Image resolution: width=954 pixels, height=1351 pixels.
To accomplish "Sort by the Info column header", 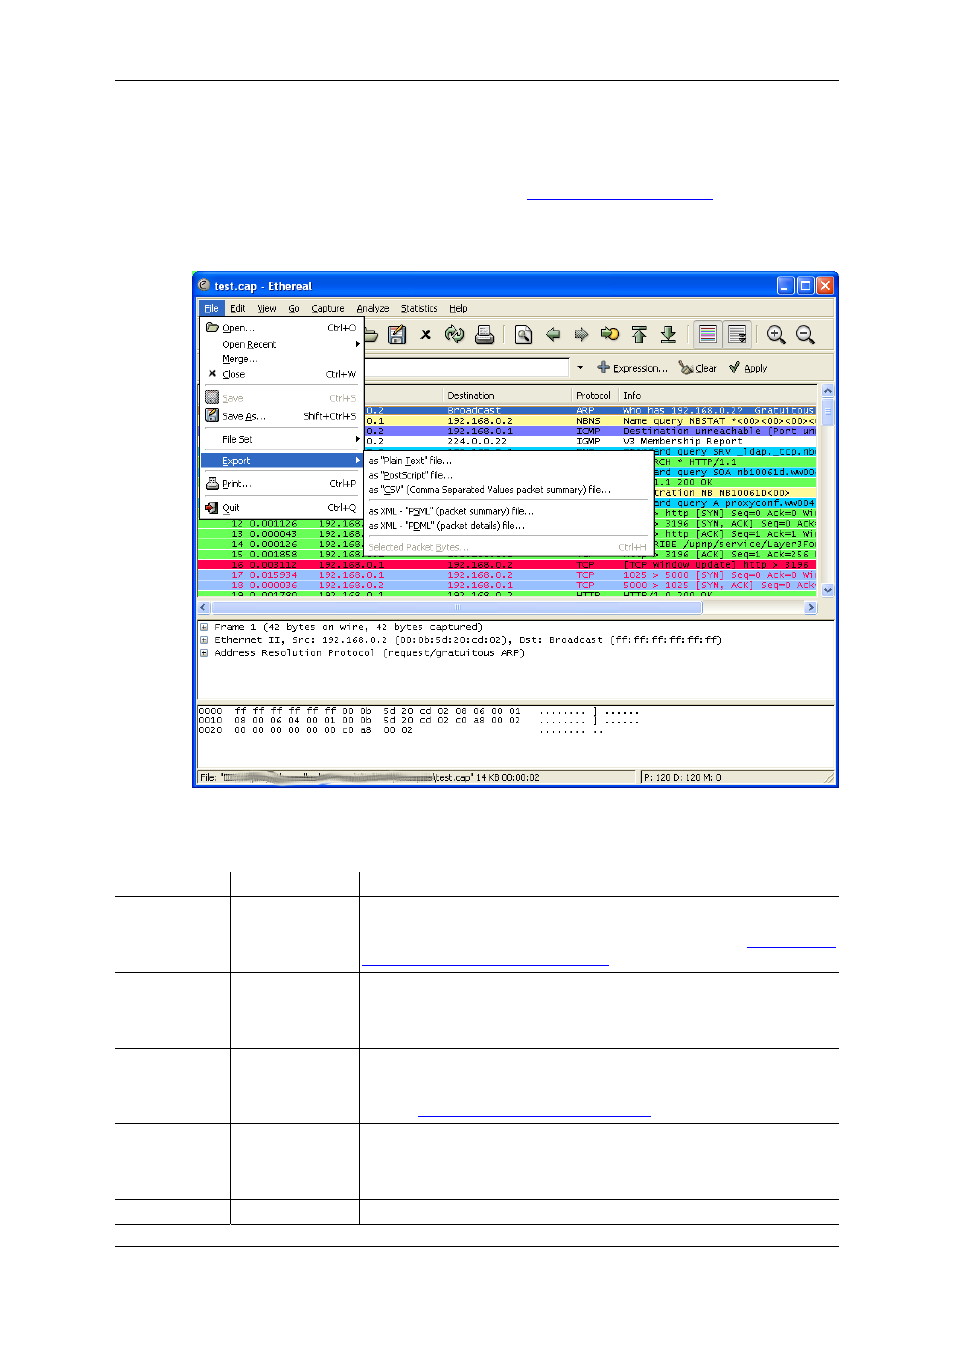I will coord(718,396).
